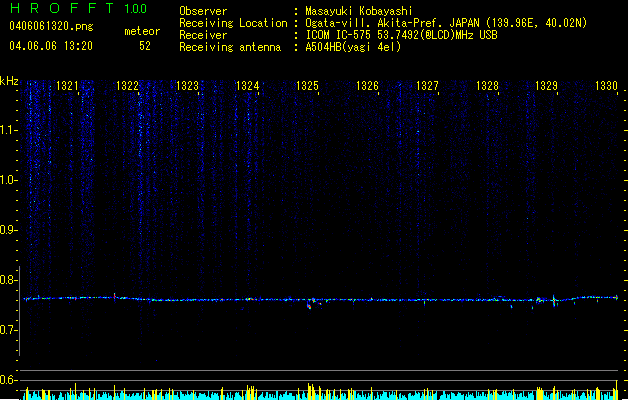The image size is (629, 400).
Task: Click the 0.8 kHz axis label
Action: (x=8, y=280)
